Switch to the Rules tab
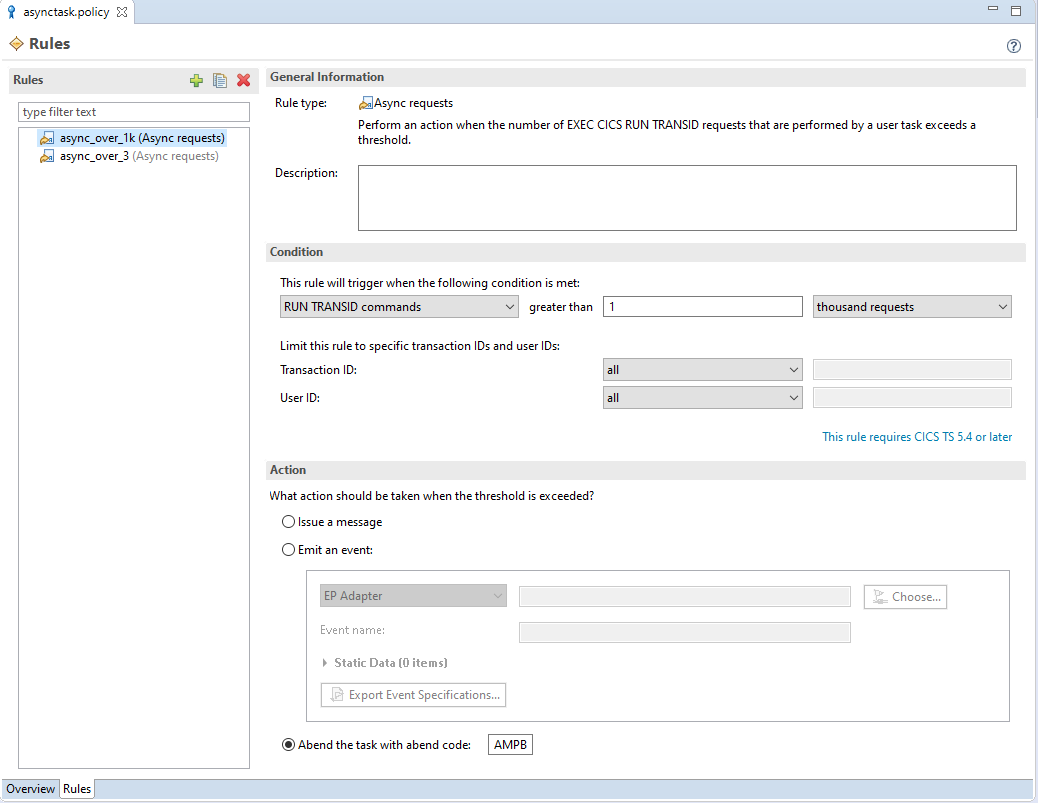 point(76,788)
